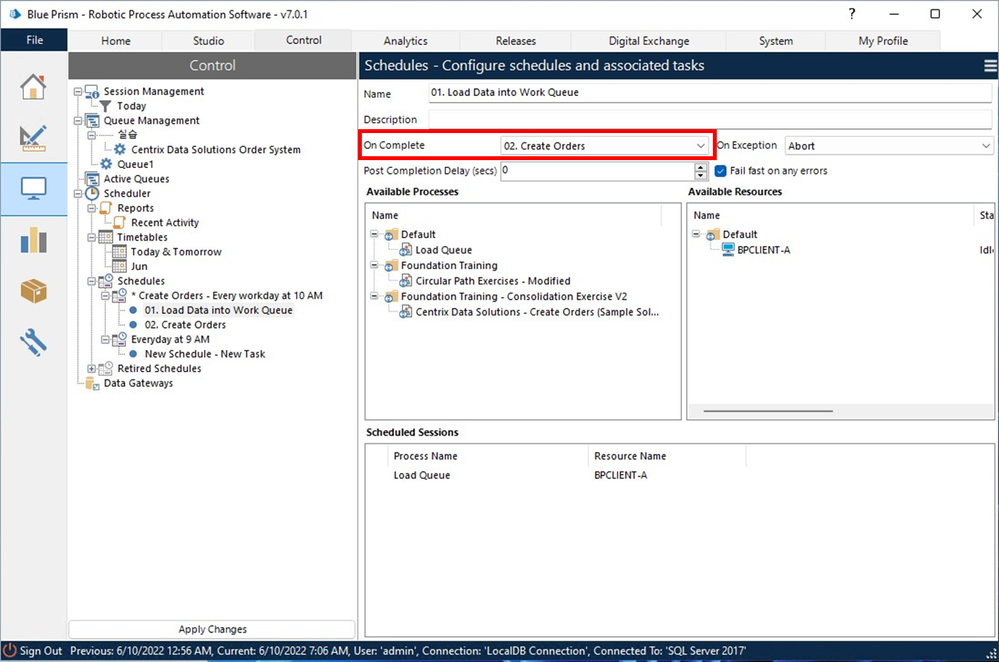Click the Active Queues icon

[92, 178]
